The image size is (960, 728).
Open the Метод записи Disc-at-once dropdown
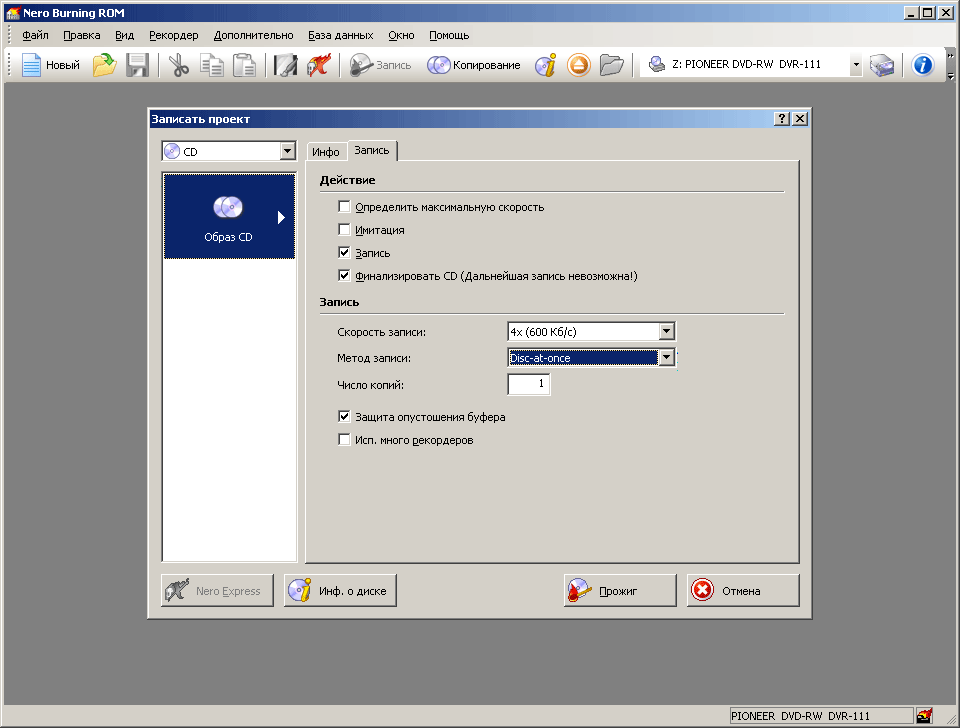(667, 357)
